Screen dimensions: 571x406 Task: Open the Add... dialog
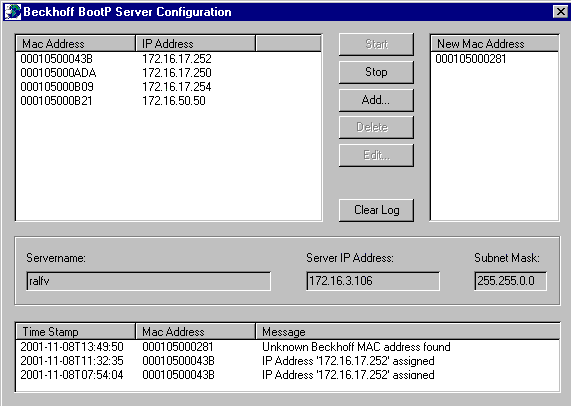point(376,100)
